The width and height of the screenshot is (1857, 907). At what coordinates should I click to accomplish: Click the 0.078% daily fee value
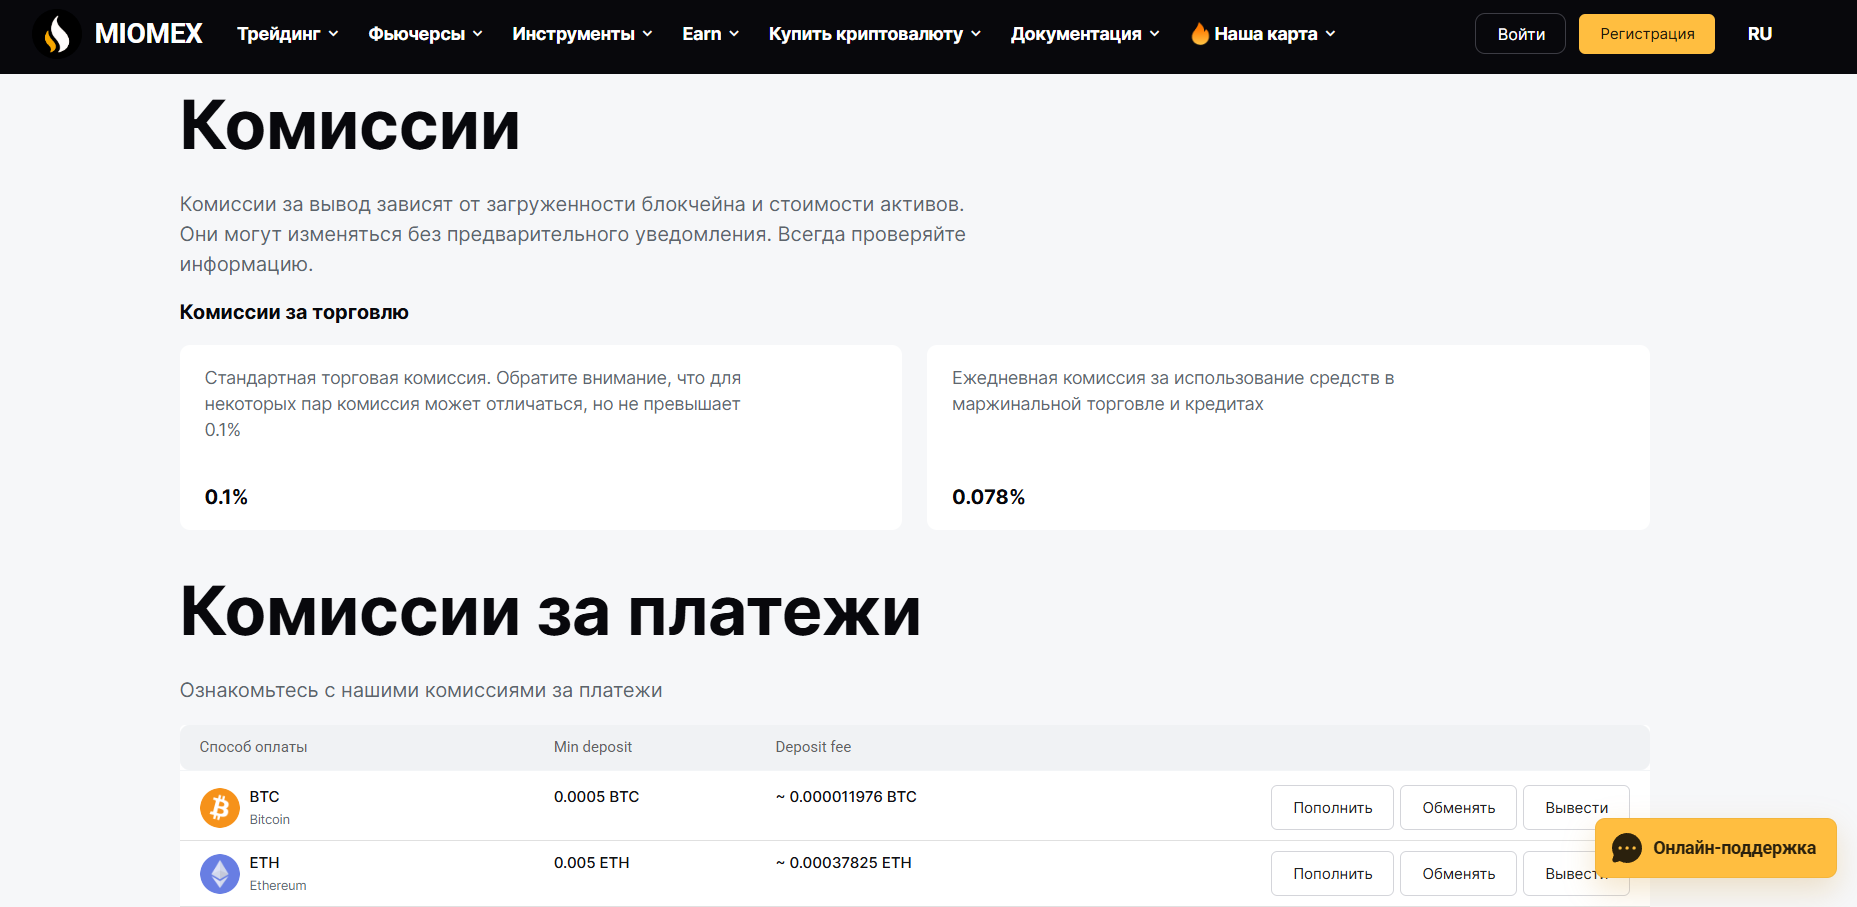coord(988,497)
